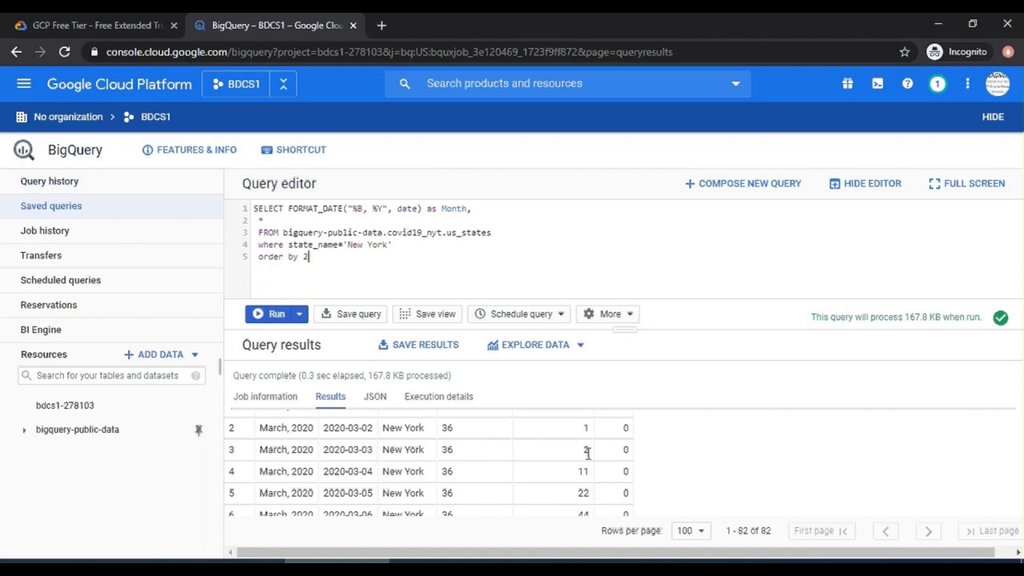Click the Search products and resources field
The height and width of the screenshot is (576, 1024).
click(568, 84)
